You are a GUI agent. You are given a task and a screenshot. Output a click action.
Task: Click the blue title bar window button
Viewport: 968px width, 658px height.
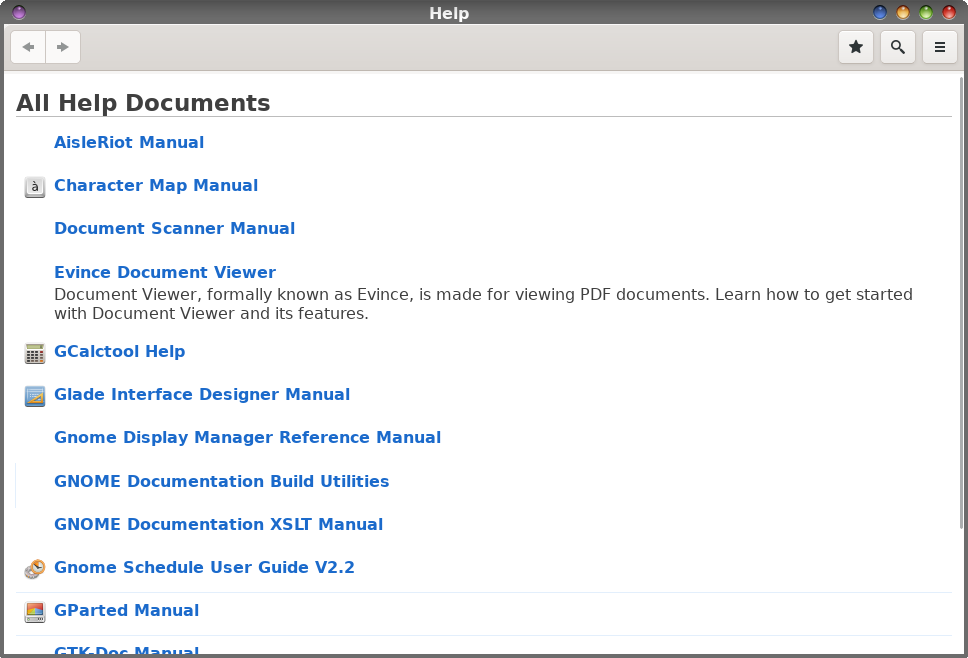coord(880,12)
